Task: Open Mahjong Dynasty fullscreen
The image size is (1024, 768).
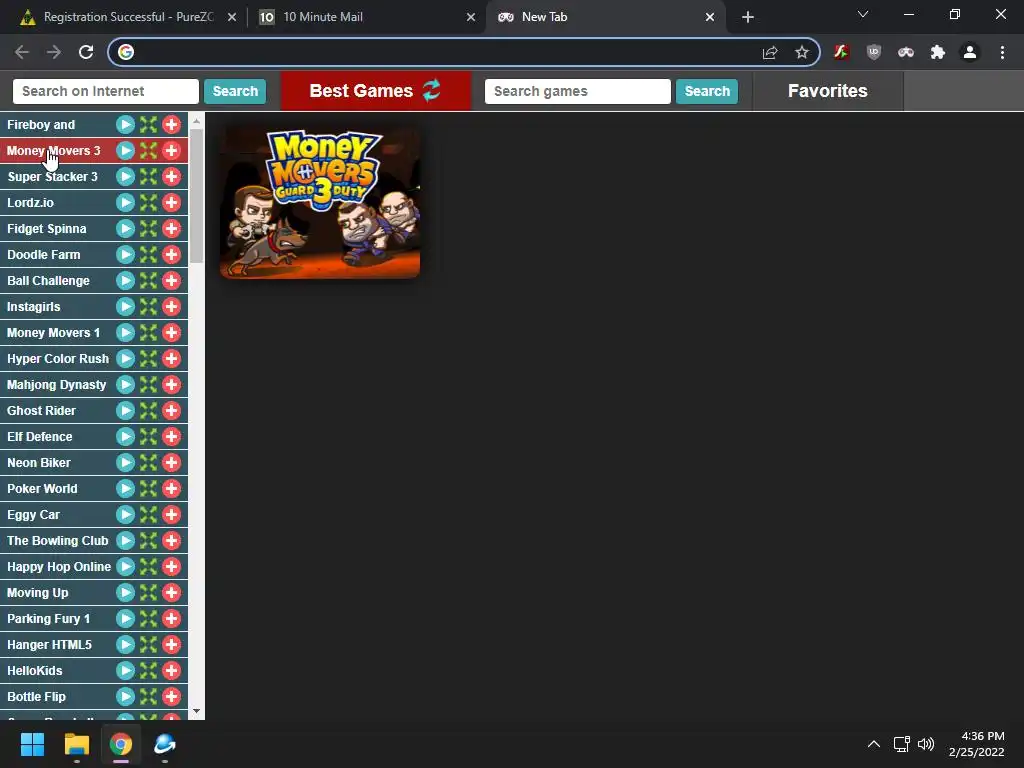Action: point(148,385)
